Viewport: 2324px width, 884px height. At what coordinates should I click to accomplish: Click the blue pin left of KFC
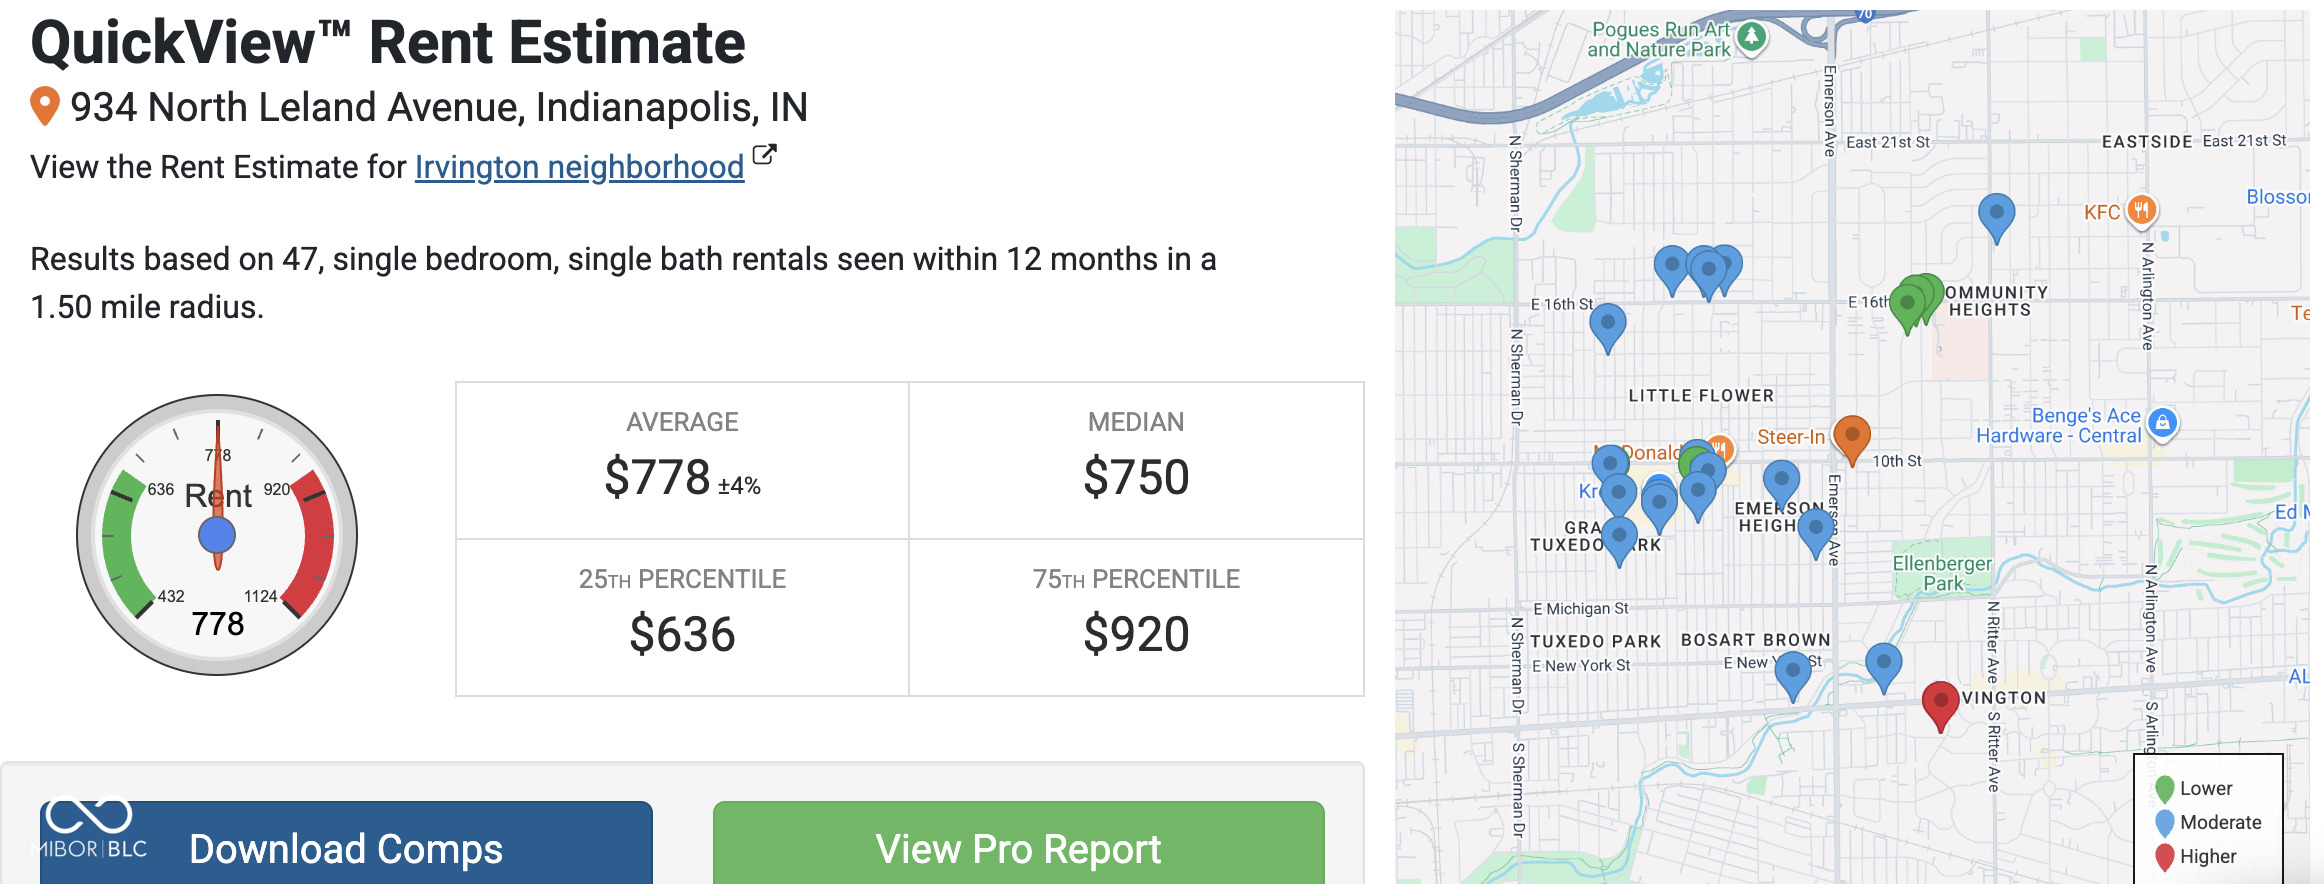coord(1996,213)
